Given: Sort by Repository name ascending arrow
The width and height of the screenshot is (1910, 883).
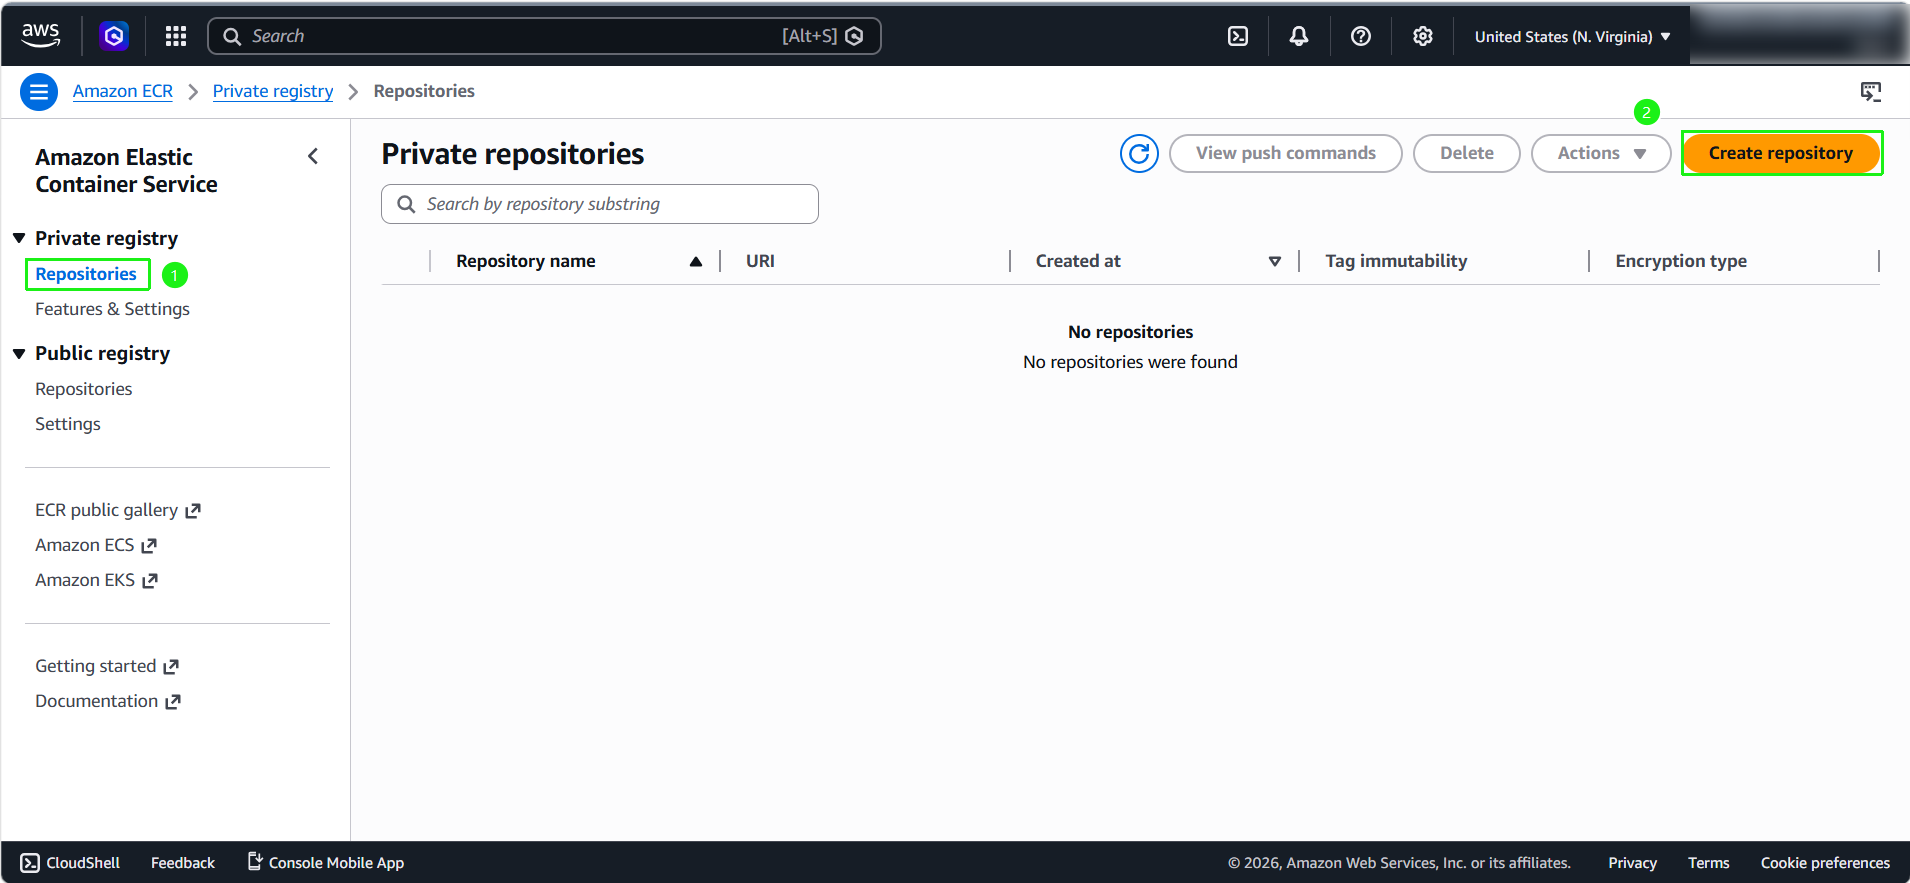Looking at the screenshot, I should 696,261.
